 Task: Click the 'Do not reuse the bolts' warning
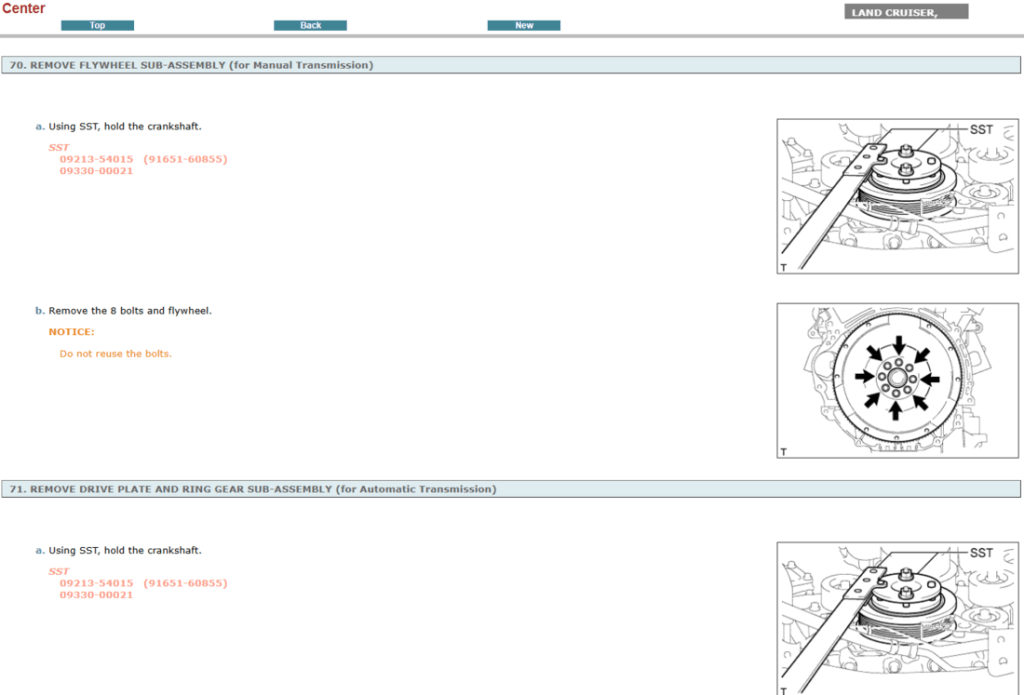pyautogui.click(x=115, y=354)
